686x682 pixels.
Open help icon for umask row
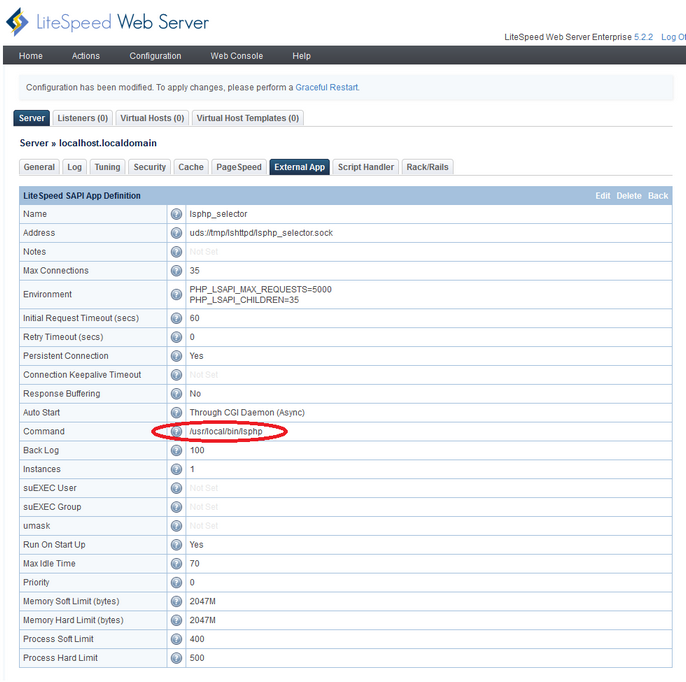[x=176, y=525]
